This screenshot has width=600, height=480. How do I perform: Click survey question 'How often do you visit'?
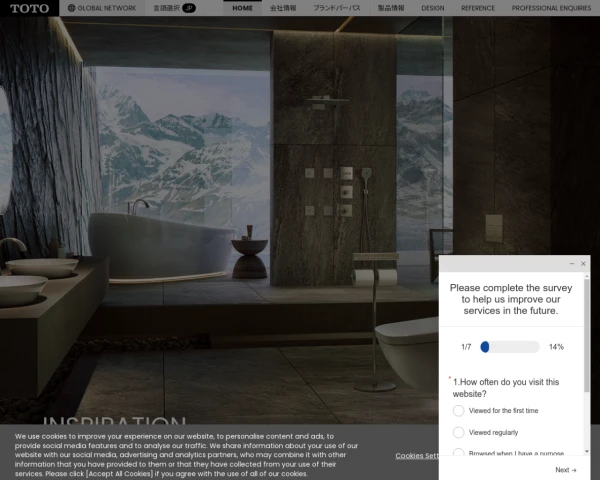click(506, 388)
